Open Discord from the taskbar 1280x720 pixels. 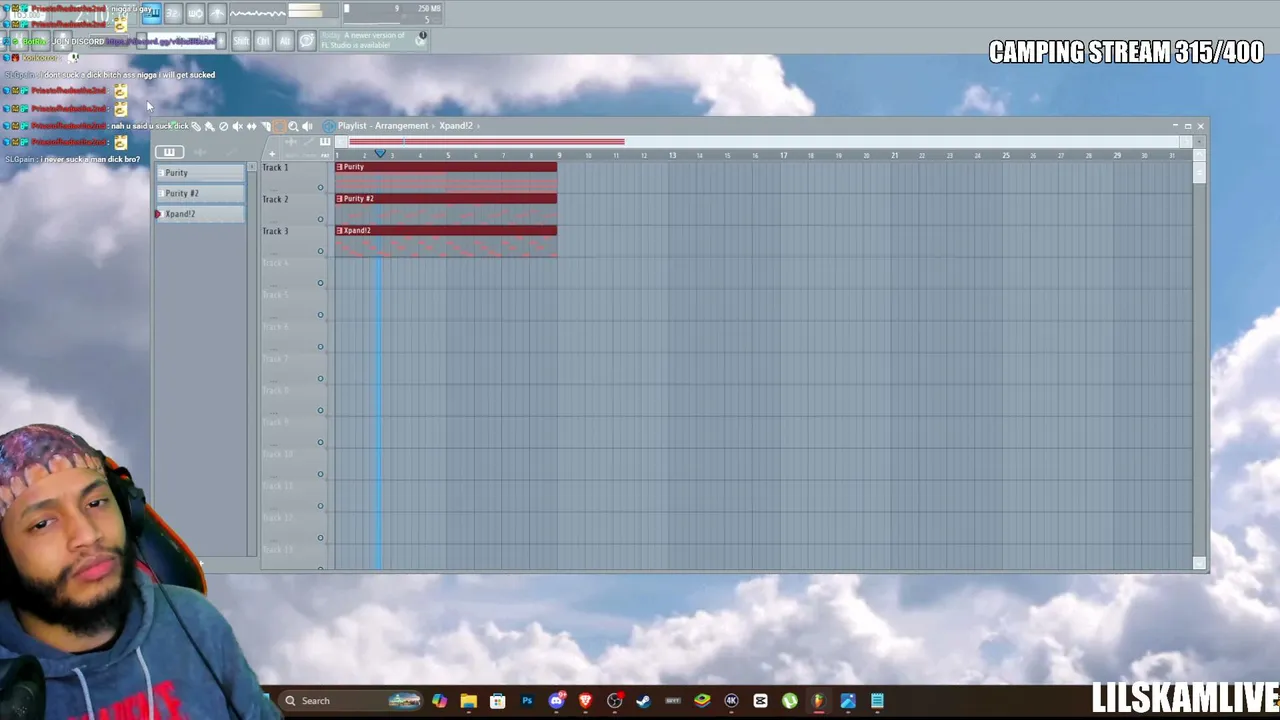[x=556, y=701]
